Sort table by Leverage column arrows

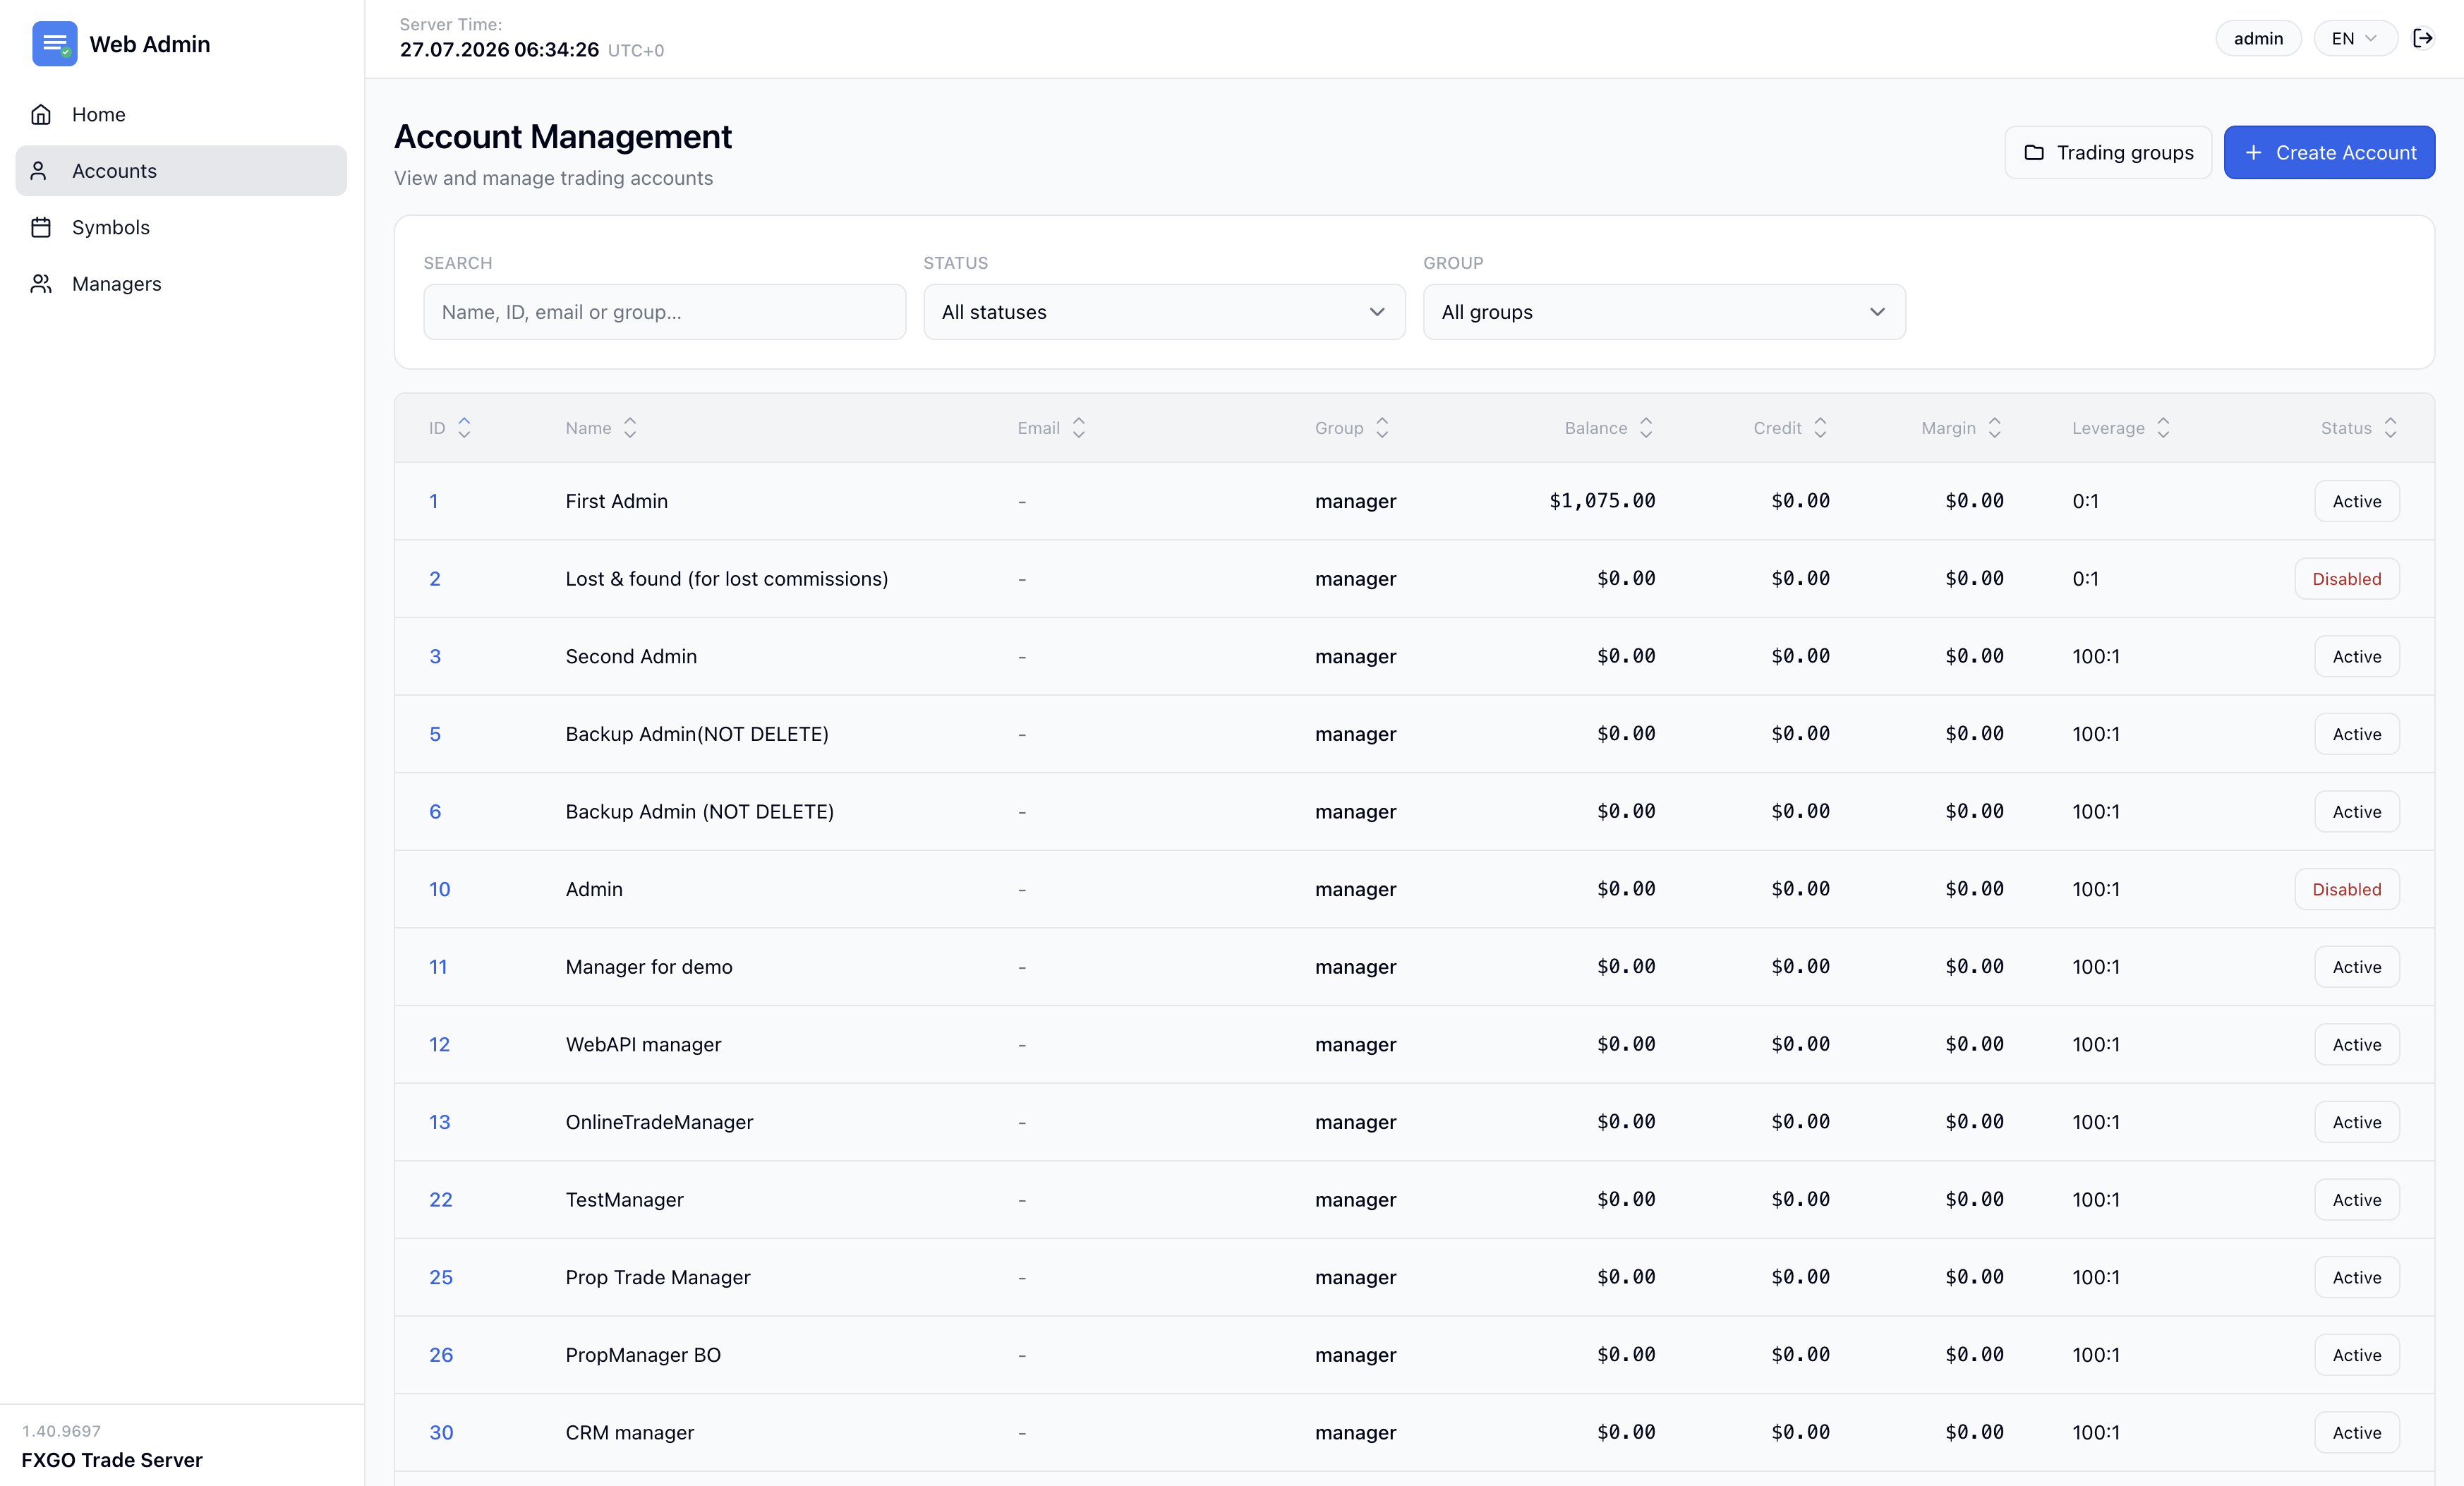coord(2163,428)
